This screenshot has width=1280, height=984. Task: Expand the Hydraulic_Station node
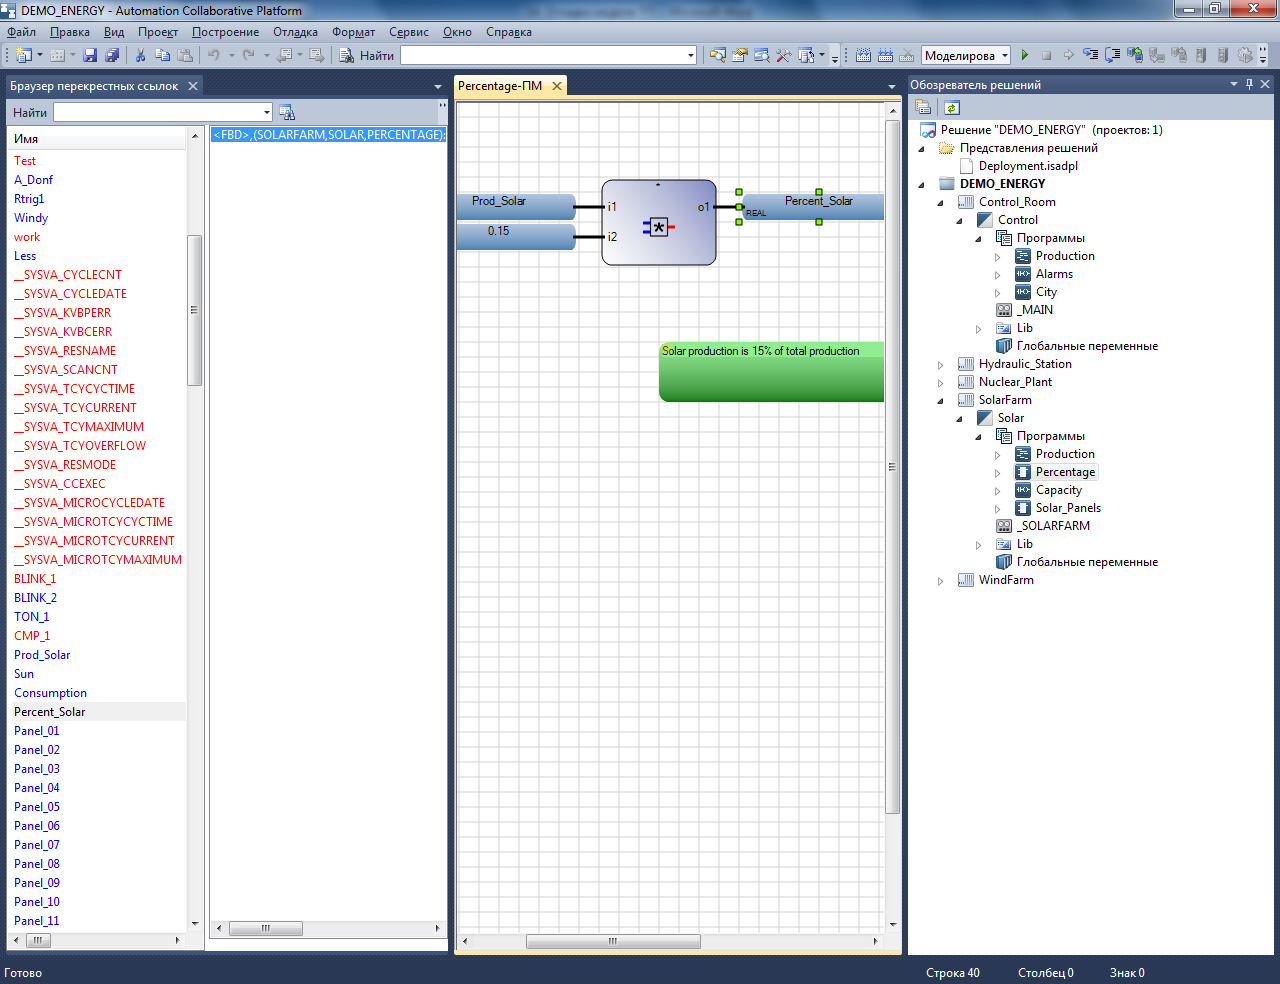(940, 365)
